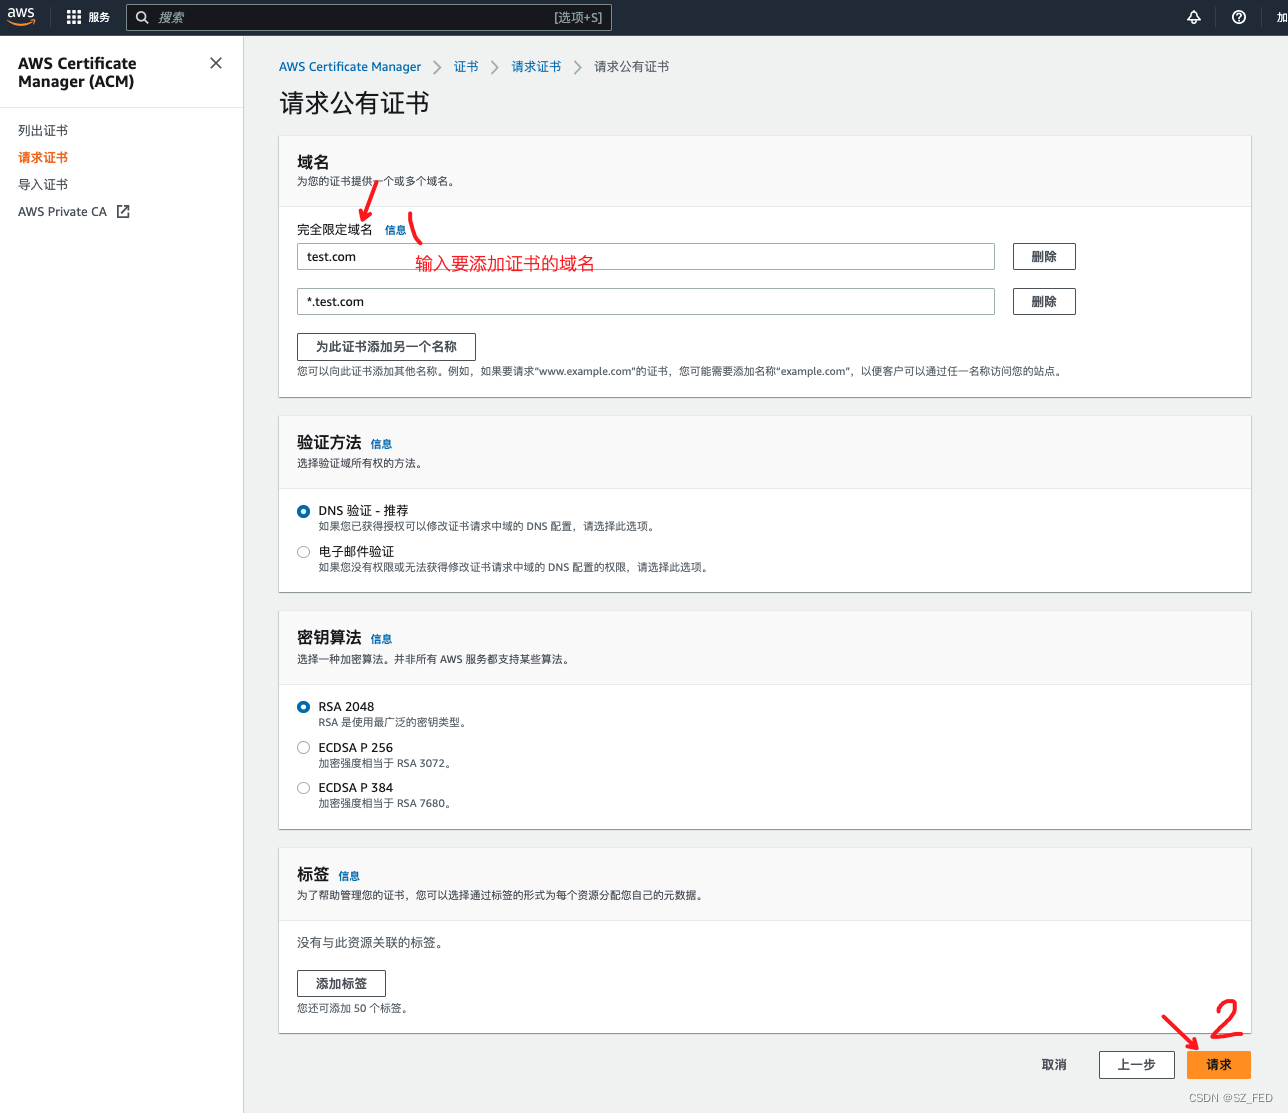
Task: Open 信息 link beside 标签
Action: 349,876
